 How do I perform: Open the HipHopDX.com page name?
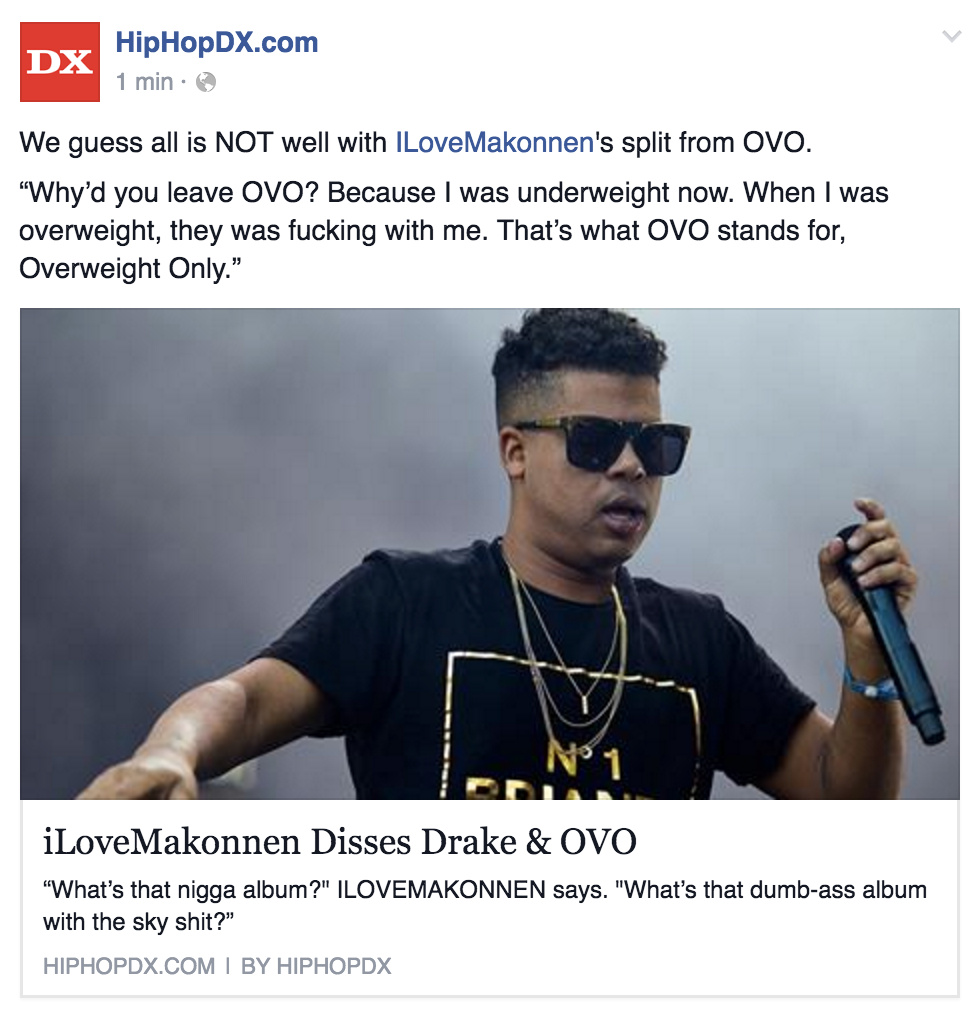tap(217, 43)
